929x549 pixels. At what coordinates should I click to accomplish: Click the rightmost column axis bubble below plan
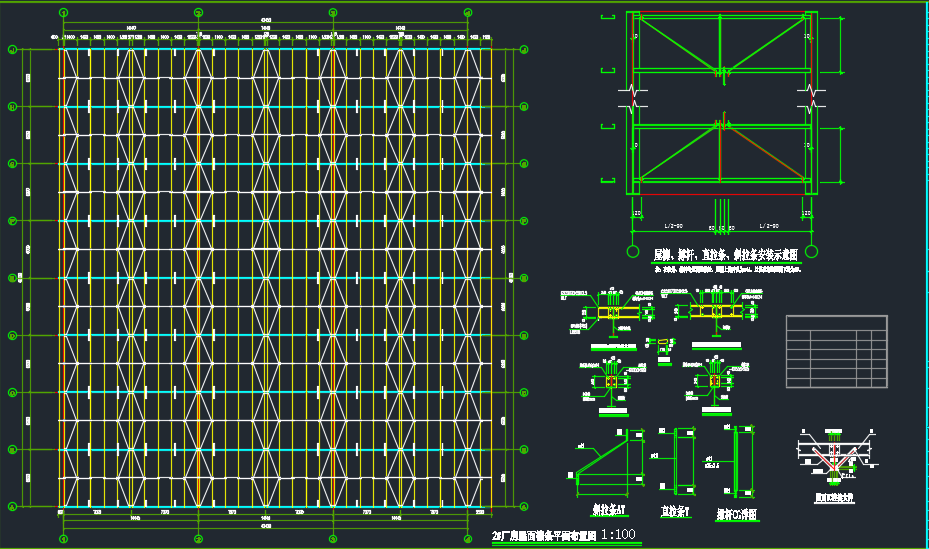(x=468, y=539)
